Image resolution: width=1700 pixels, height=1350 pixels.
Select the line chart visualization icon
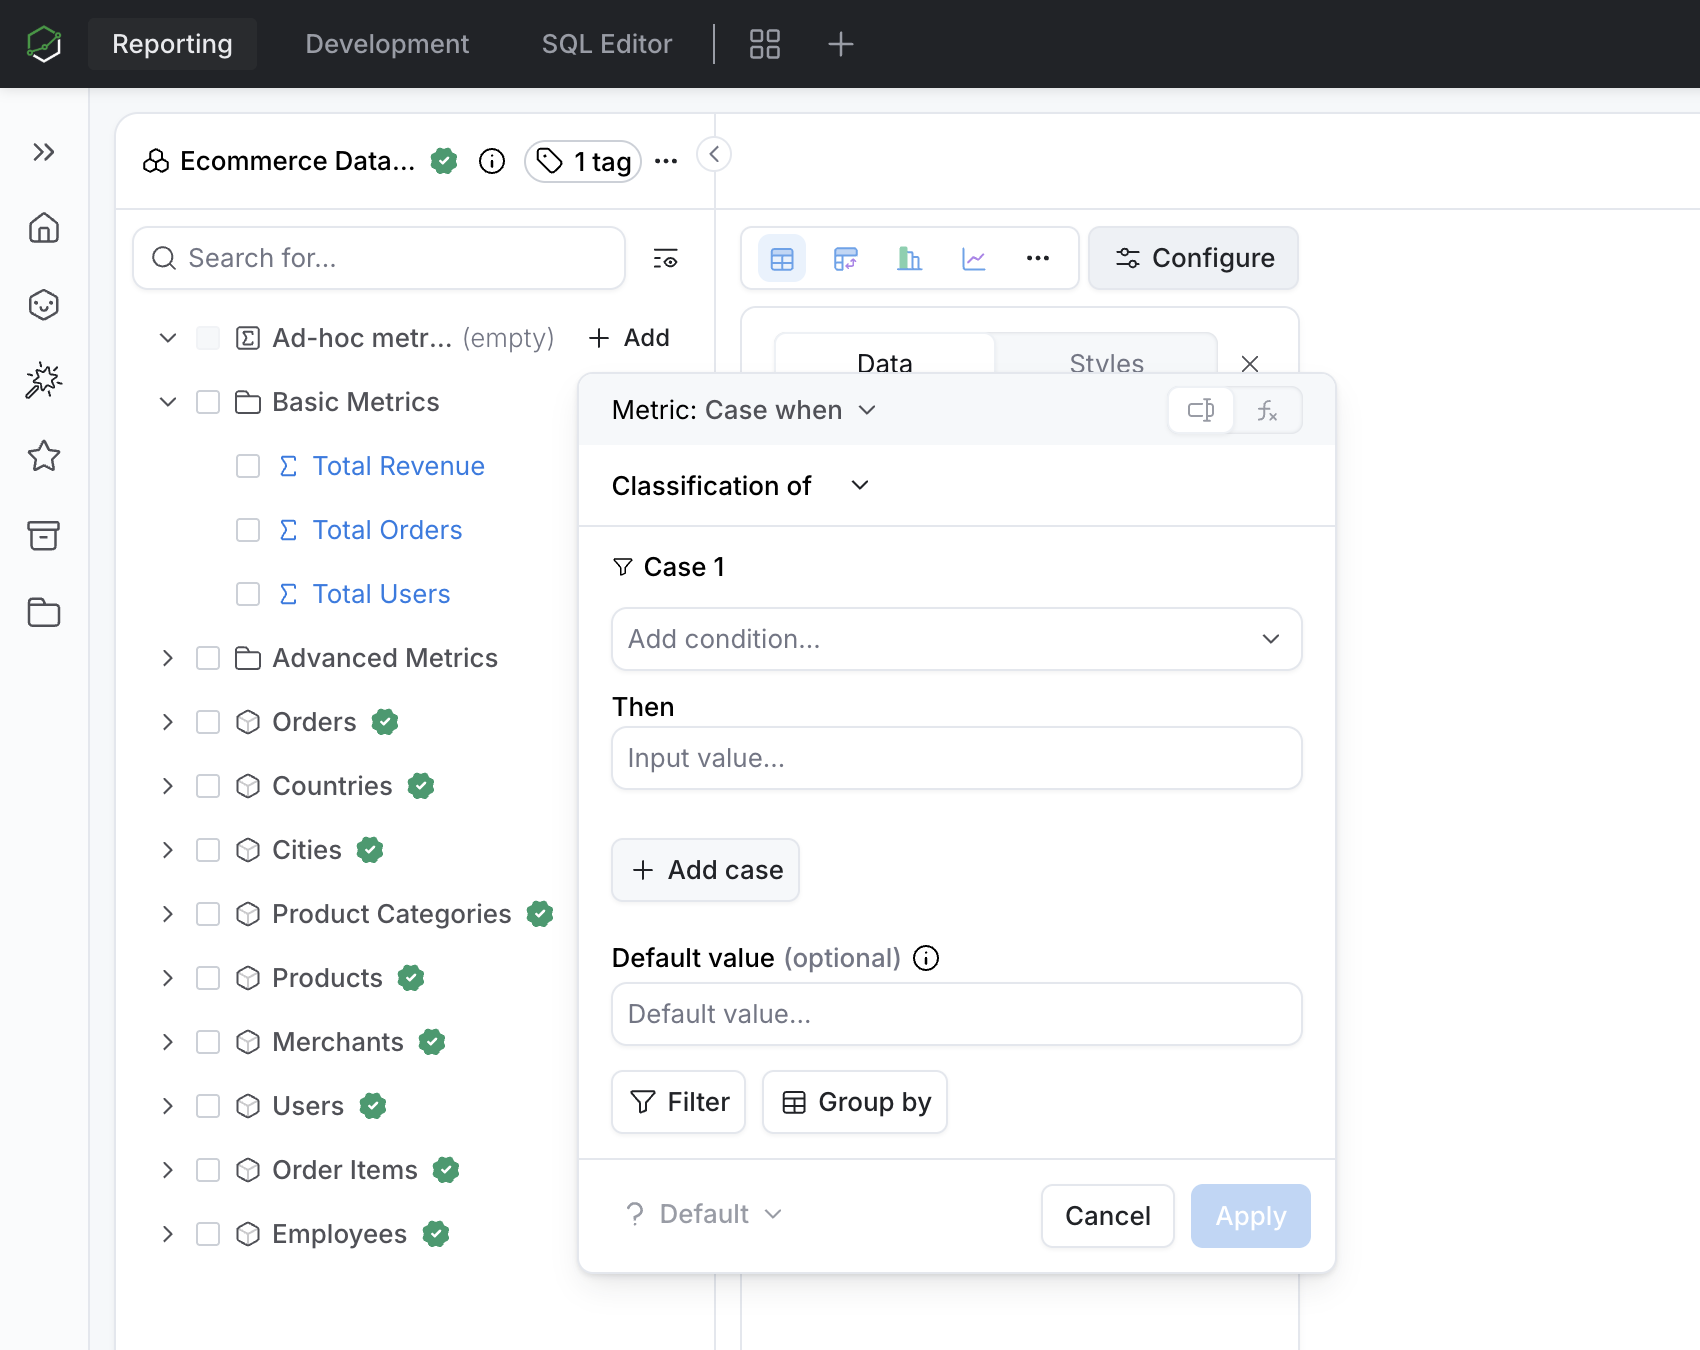tap(974, 259)
